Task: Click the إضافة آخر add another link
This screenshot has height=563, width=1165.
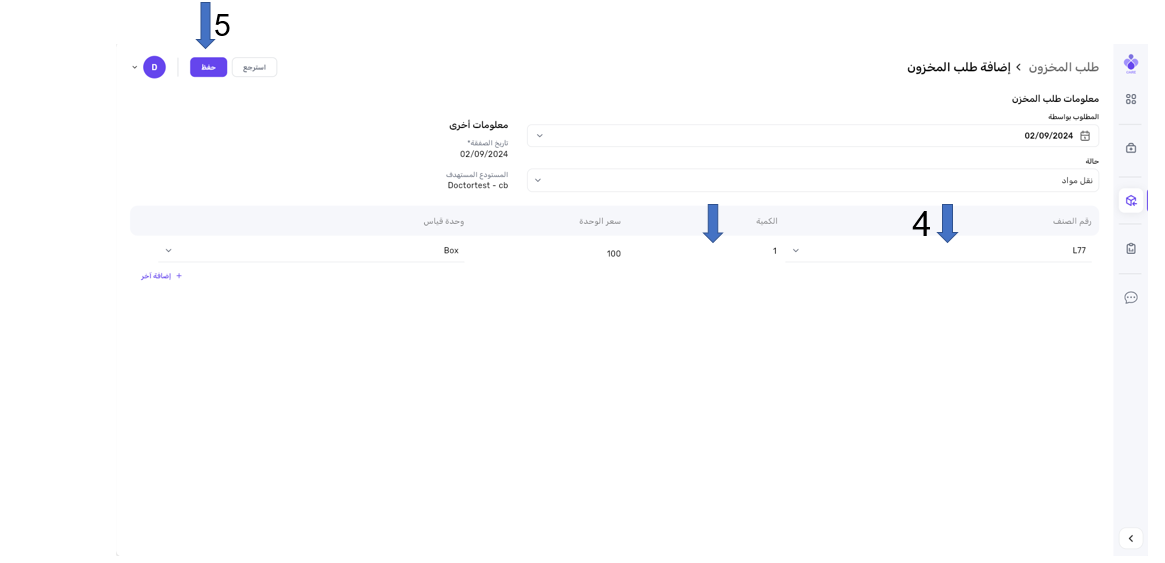Action: pos(161,276)
